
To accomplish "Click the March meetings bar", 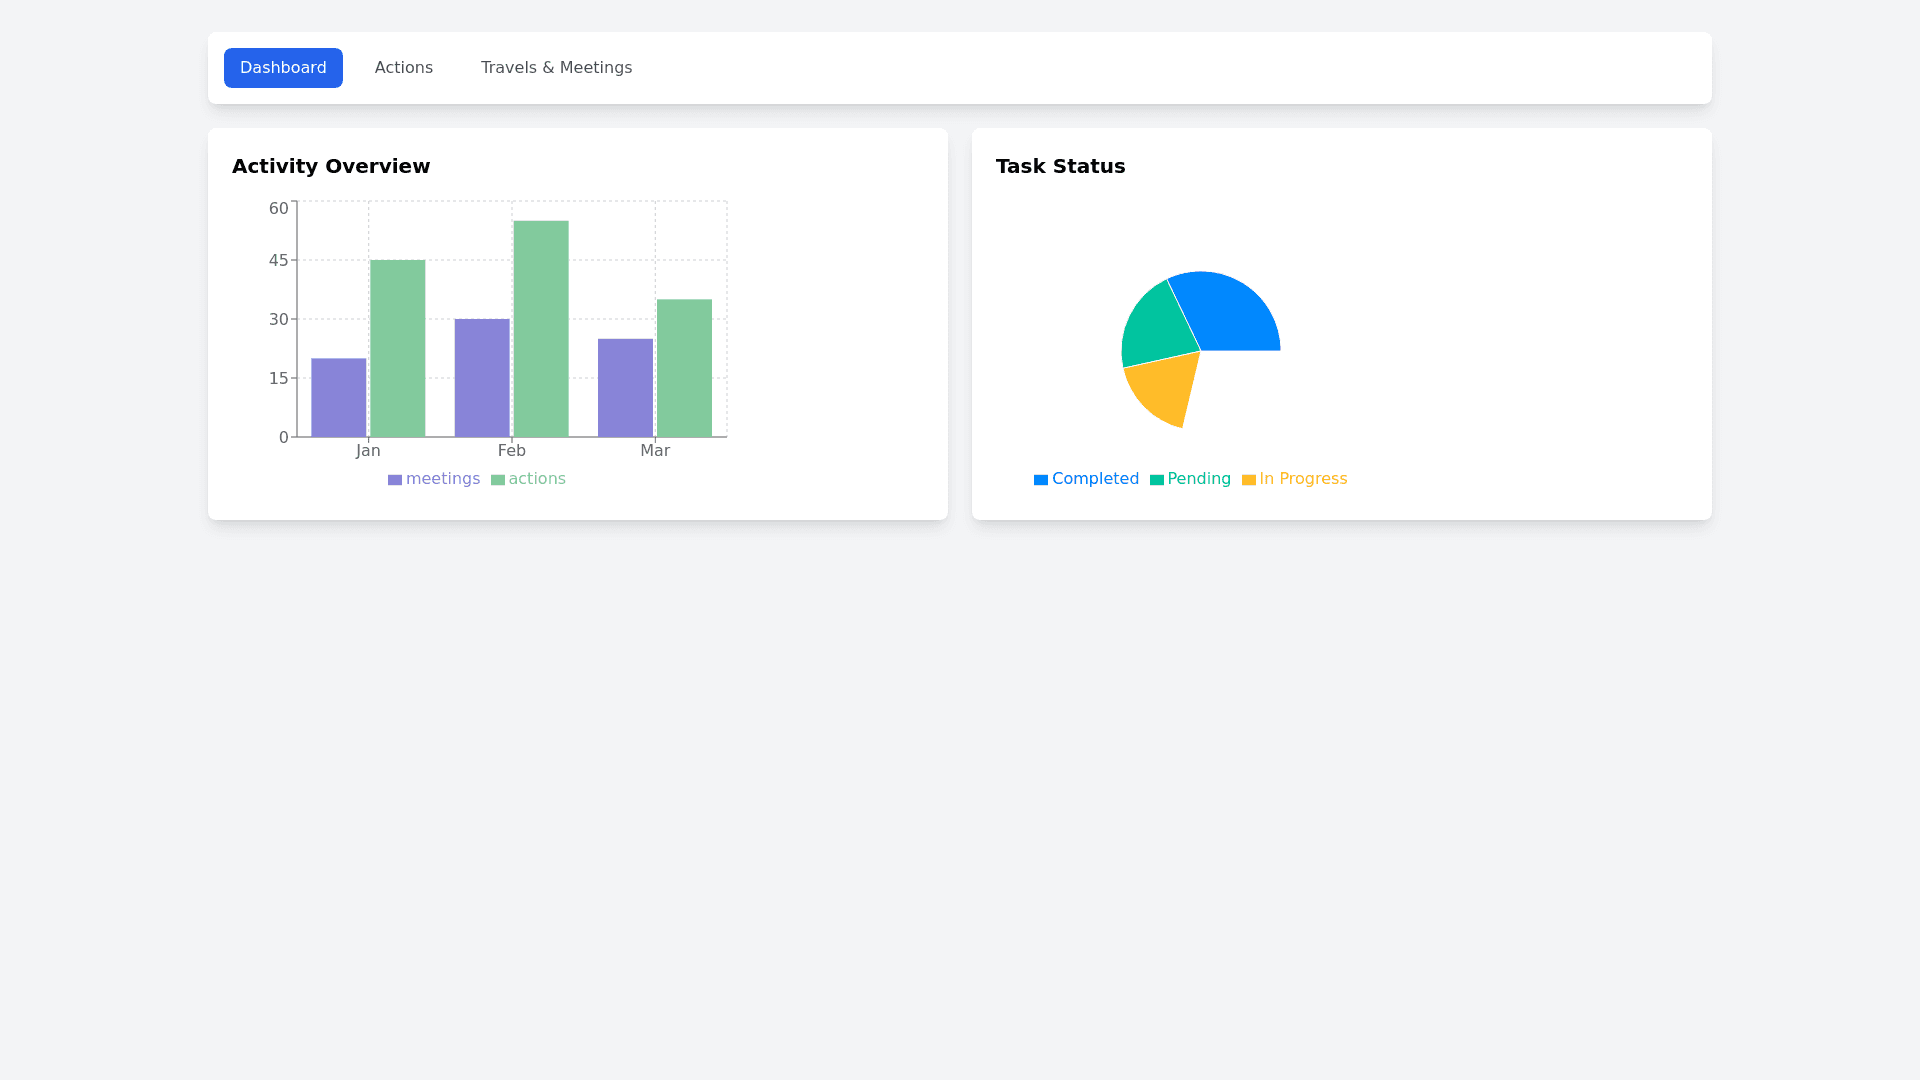I will click(625, 388).
